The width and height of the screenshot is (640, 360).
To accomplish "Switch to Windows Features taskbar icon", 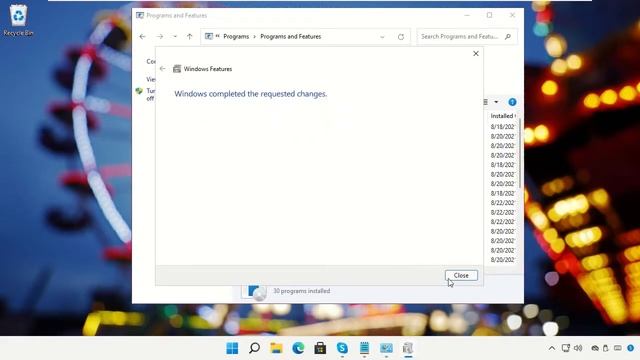I will tap(408, 348).
